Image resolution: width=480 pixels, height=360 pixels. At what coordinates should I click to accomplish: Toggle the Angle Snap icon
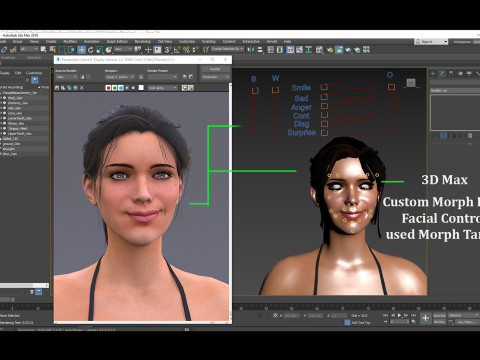coord(177,50)
